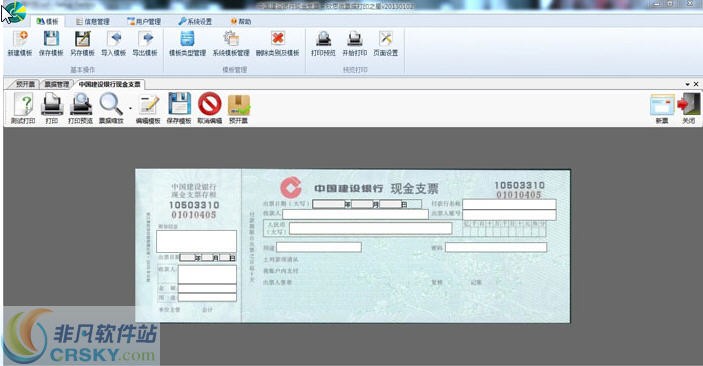Click the amount digit grid on check
The image size is (703, 366).
click(505, 228)
